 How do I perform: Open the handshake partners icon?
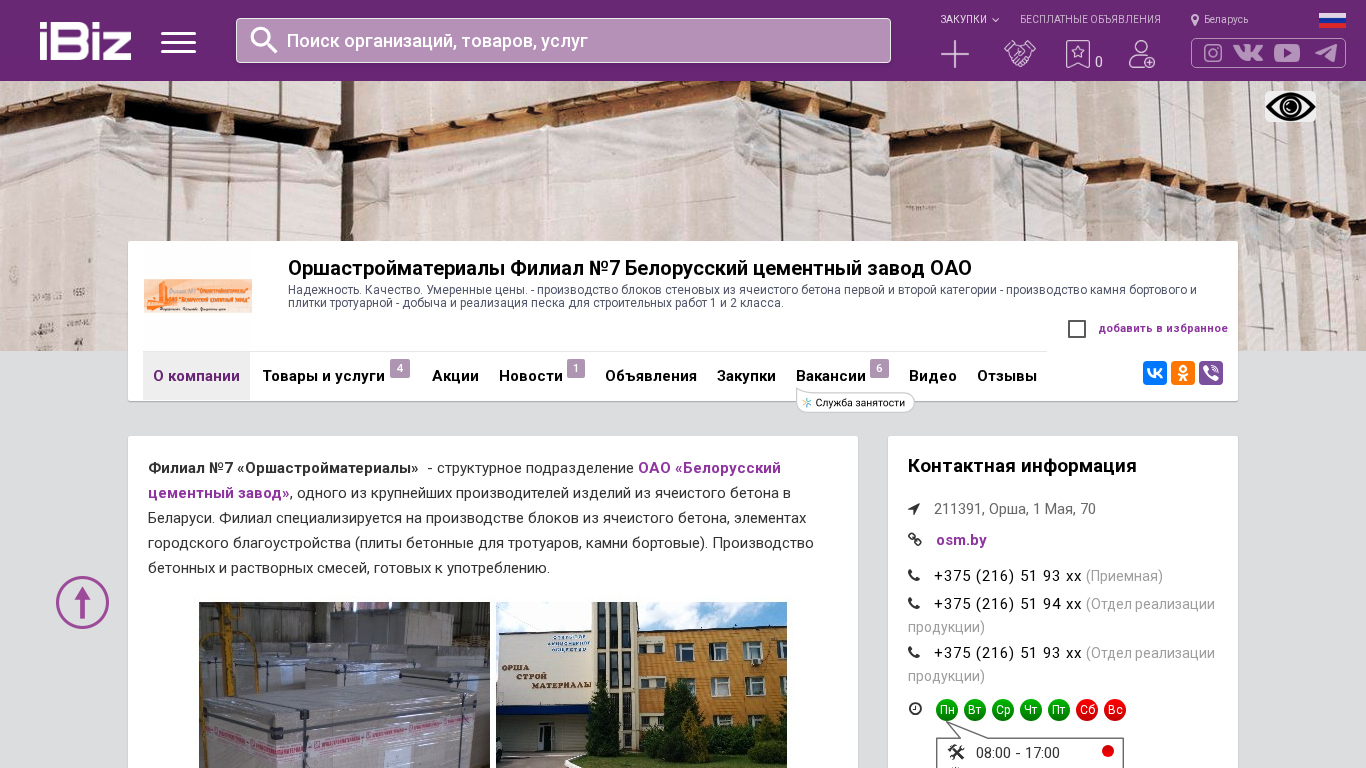1020,54
